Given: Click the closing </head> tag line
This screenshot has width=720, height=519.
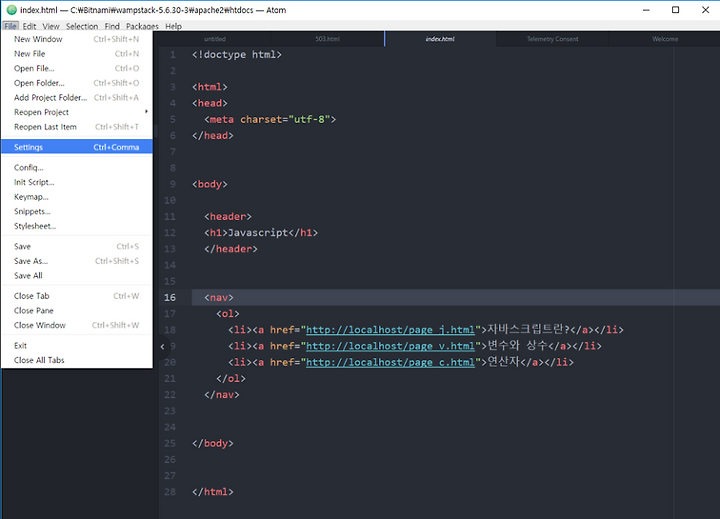Looking at the screenshot, I should [213, 135].
